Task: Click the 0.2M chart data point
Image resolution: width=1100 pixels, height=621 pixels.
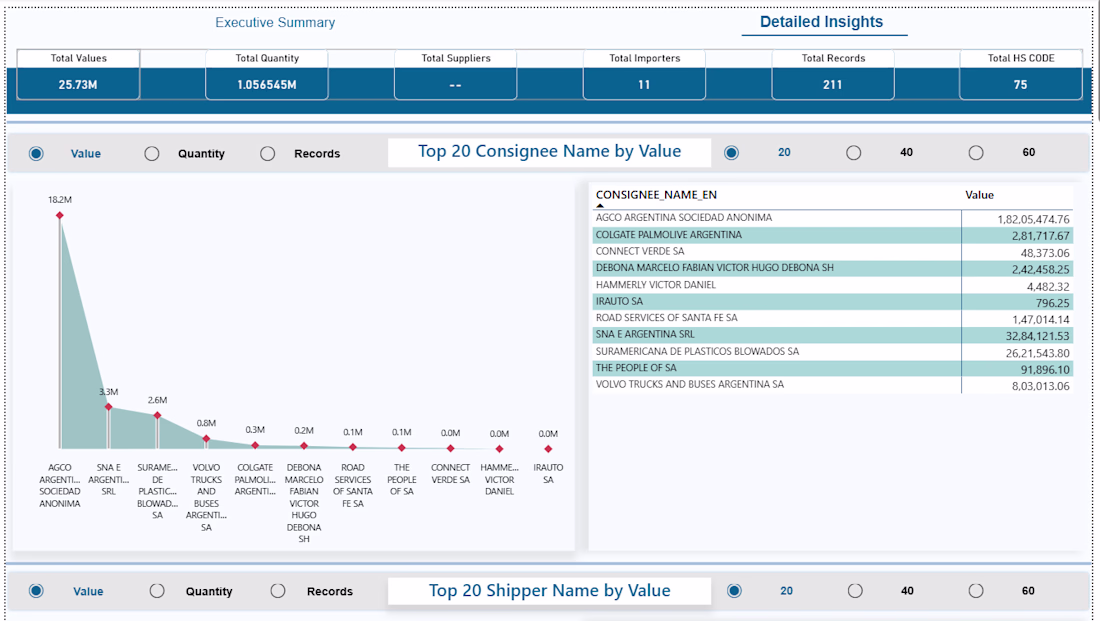Action: click(x=304, y=446)
